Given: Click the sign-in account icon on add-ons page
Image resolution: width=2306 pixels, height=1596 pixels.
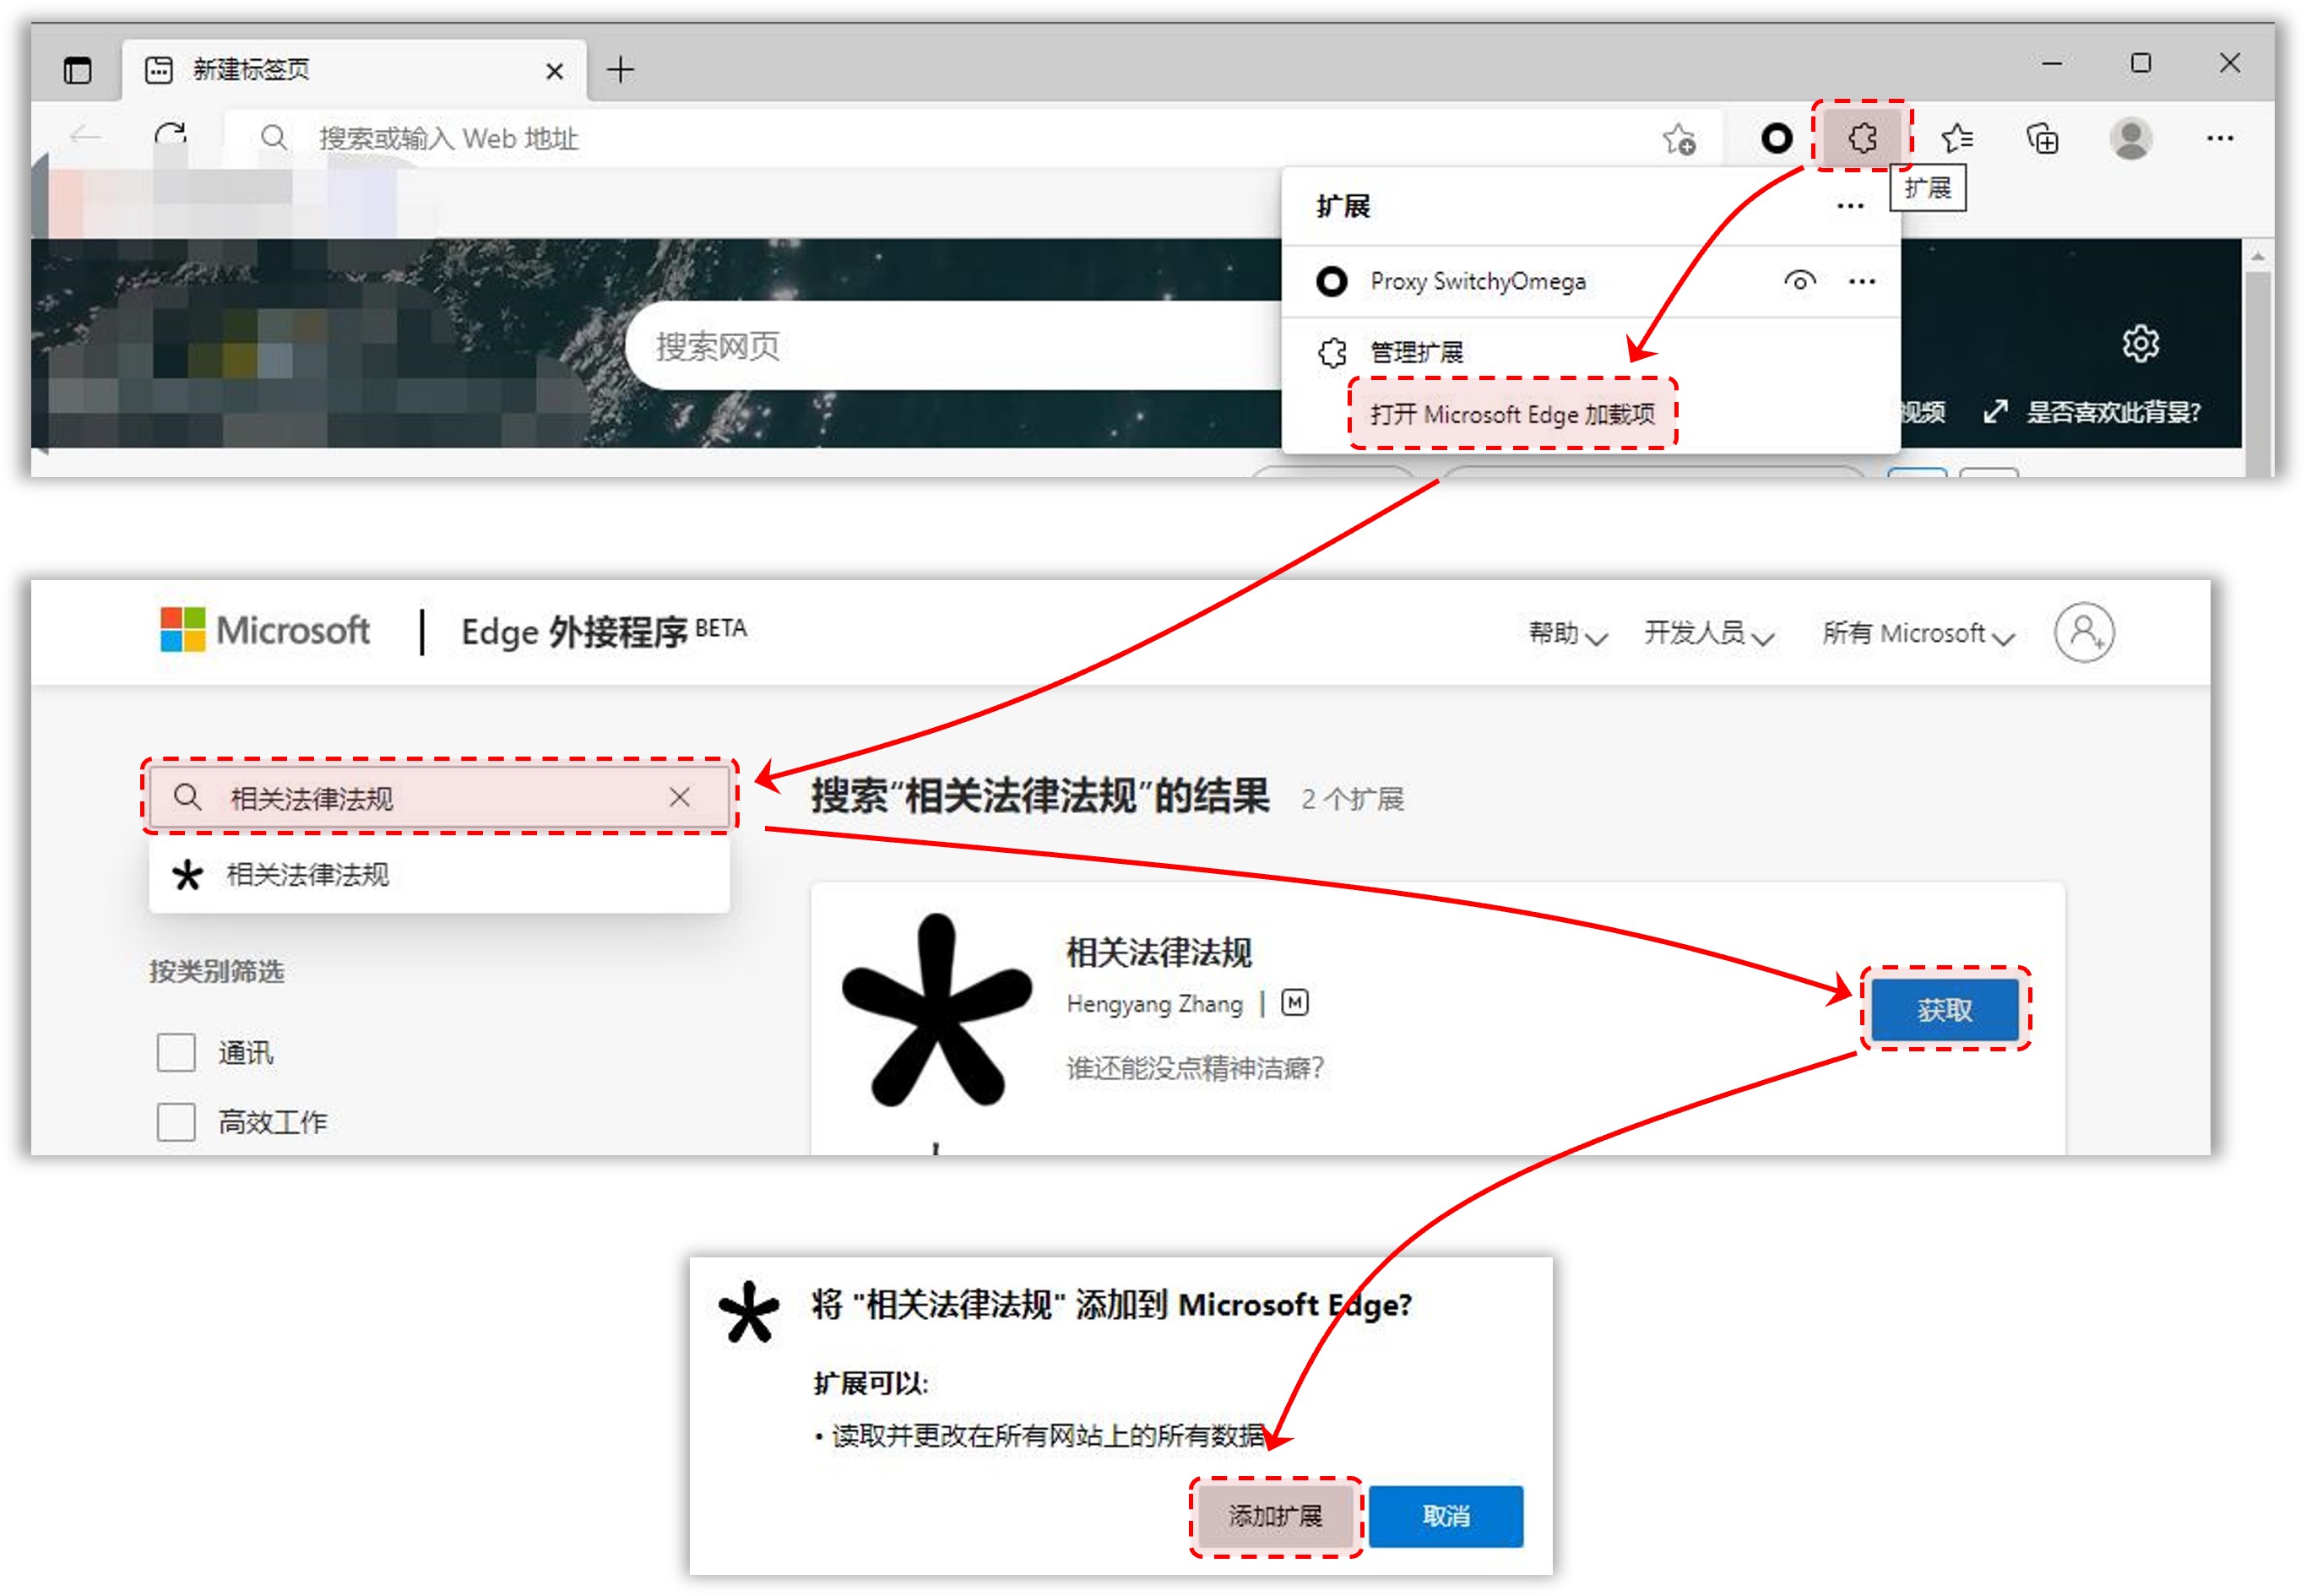Looking at the screenshot, I should pyautogui.click(x=2083, y=632).
